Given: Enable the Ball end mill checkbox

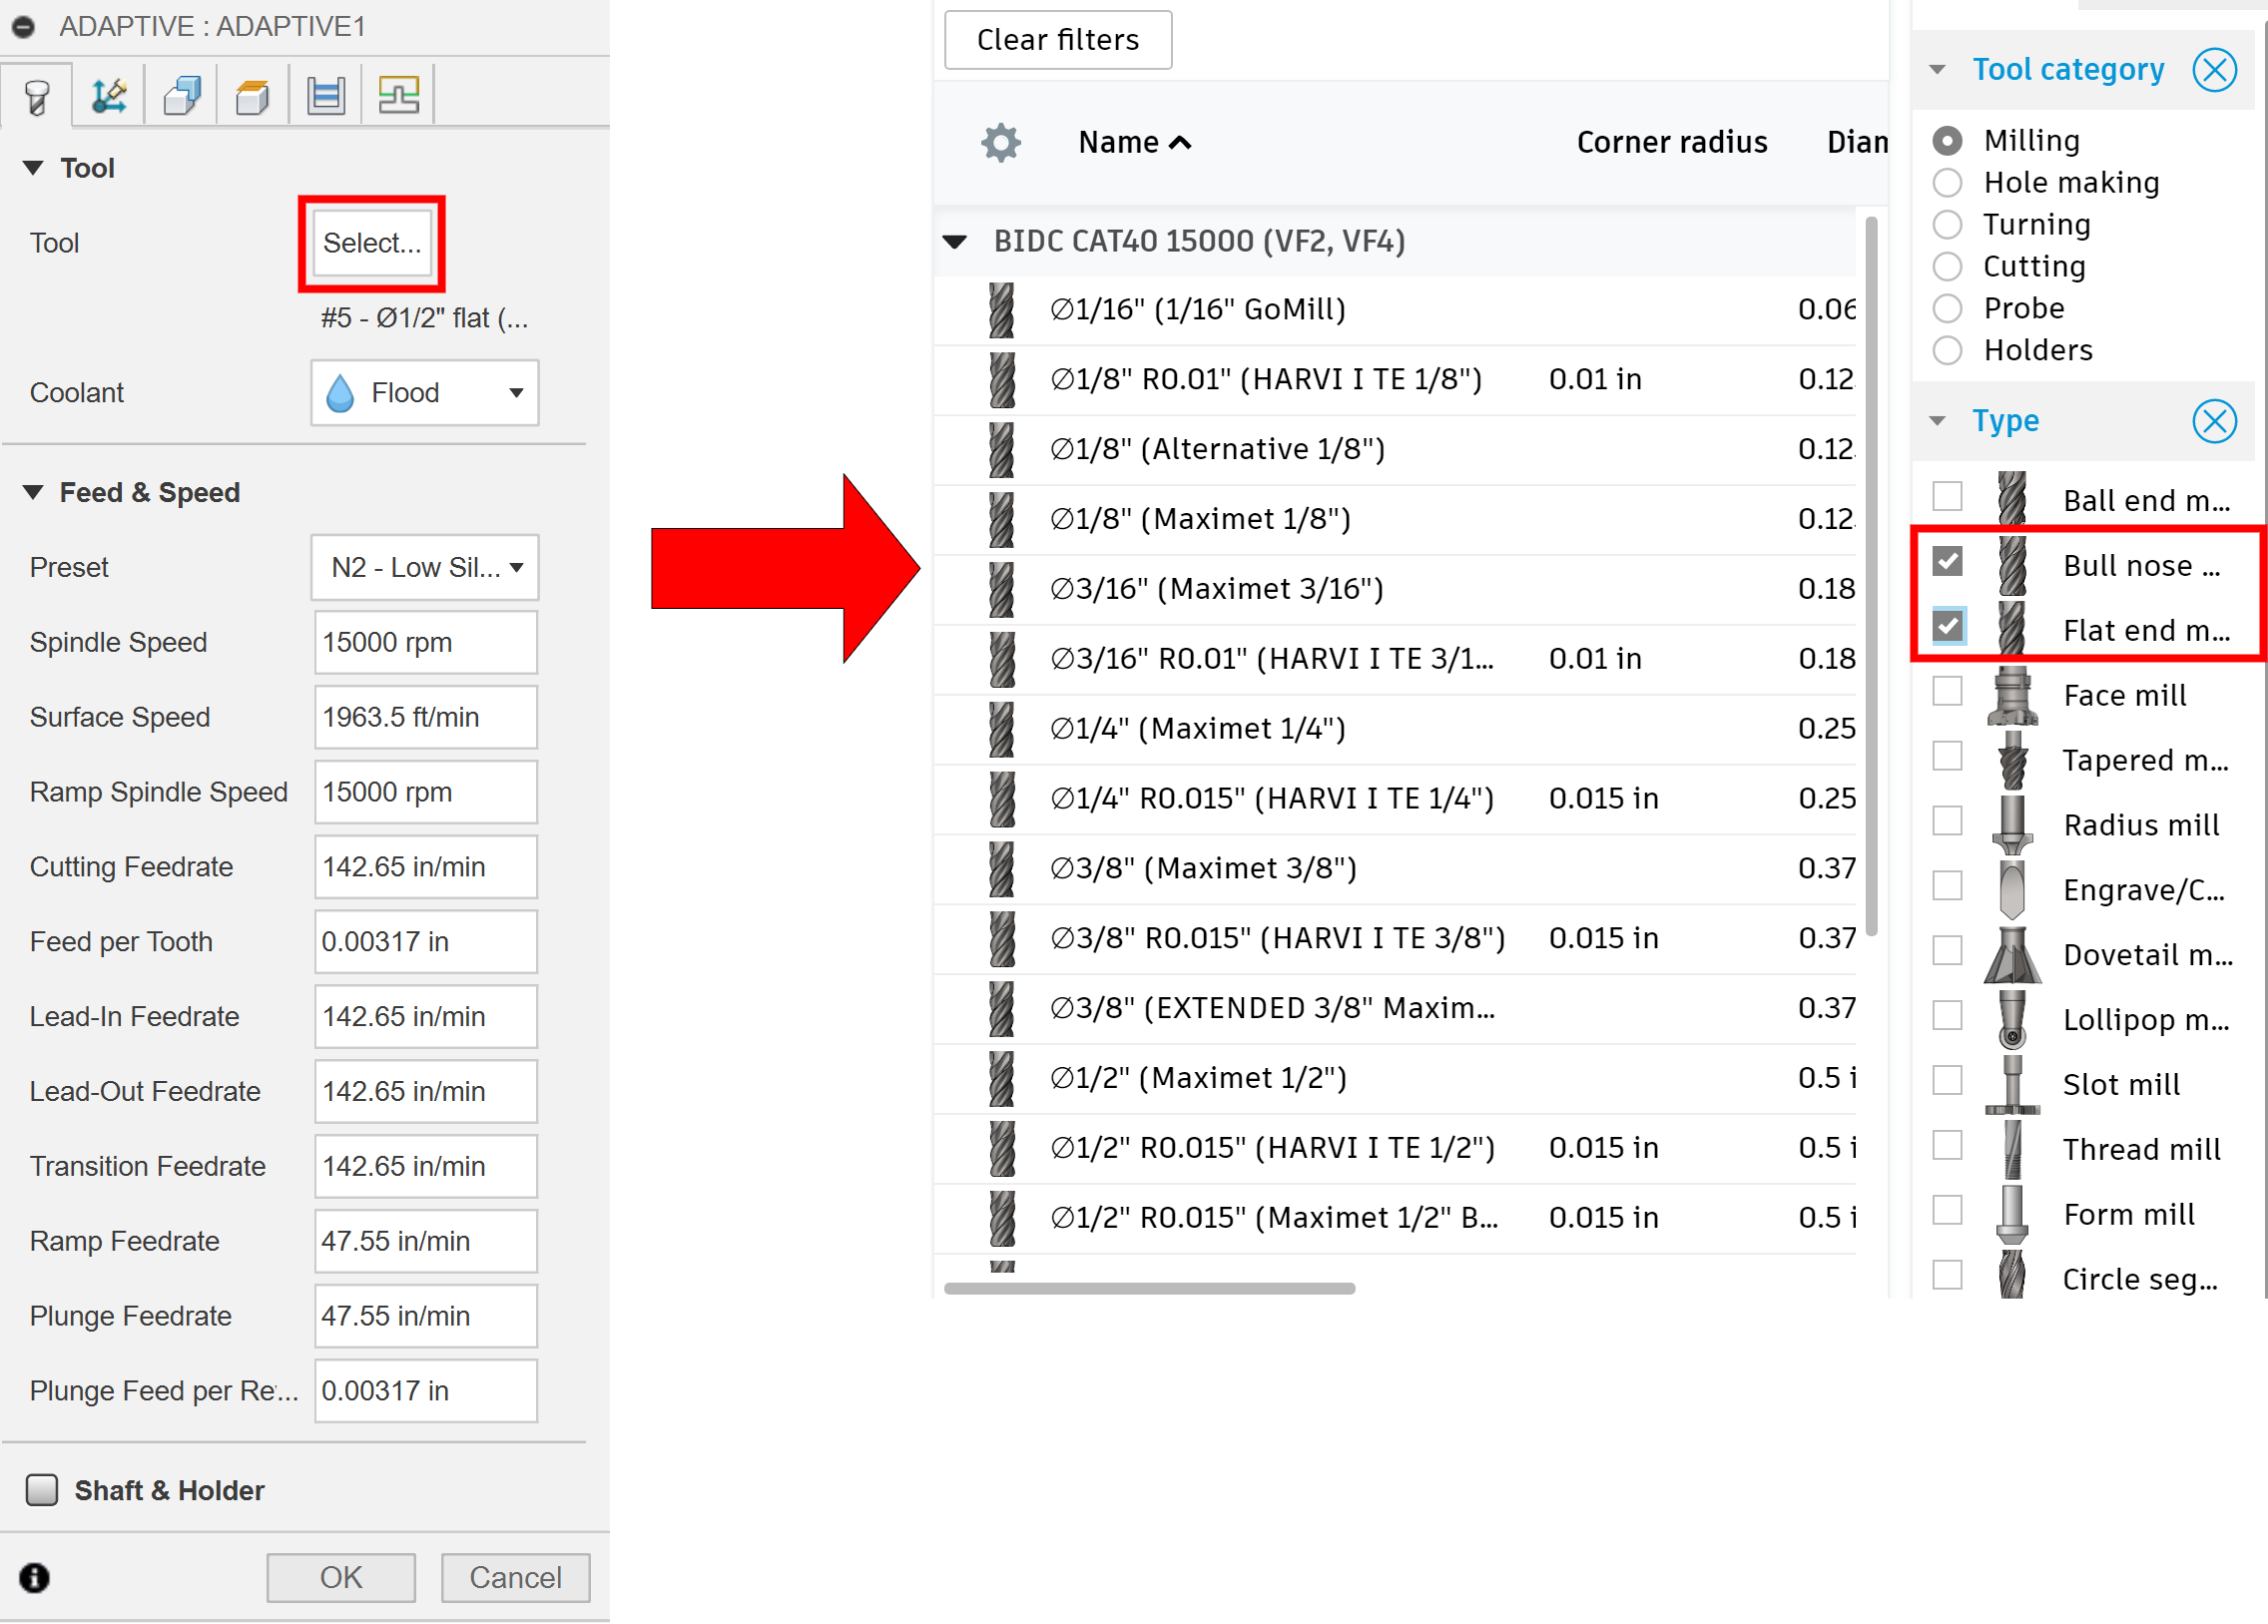Looking at the screenshot, I should [x=1947, y=497].
